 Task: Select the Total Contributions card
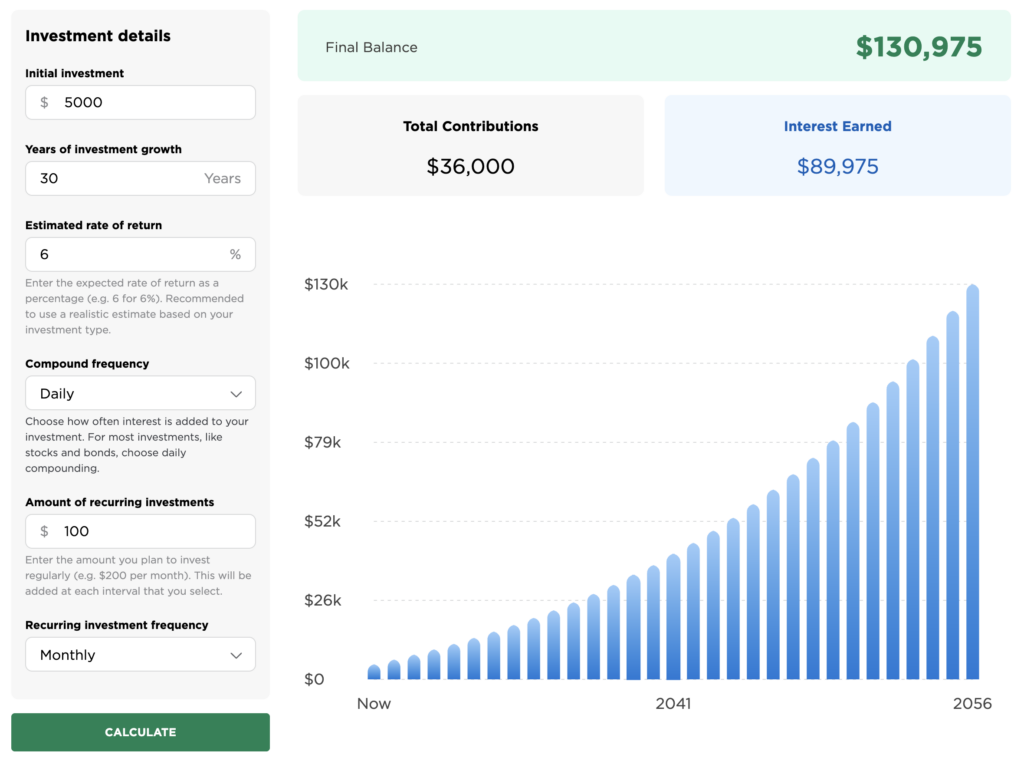click(470, 146)
